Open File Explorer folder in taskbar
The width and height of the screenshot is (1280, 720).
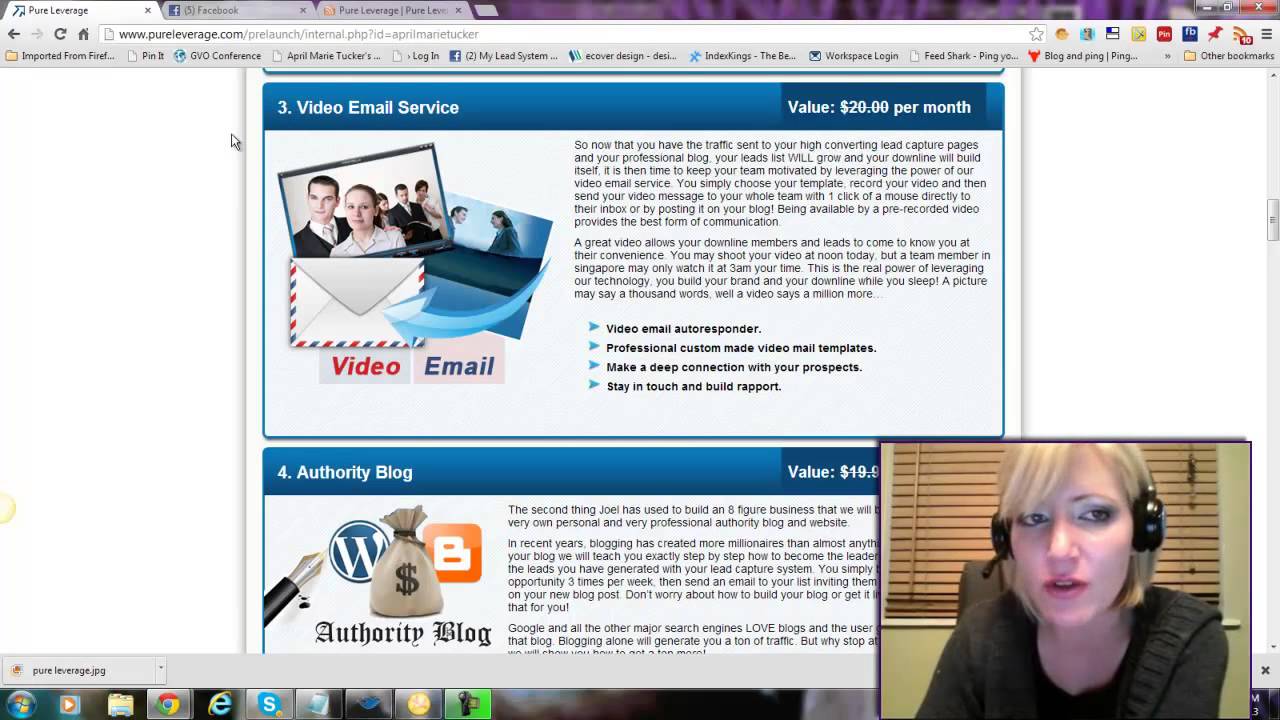point(120,705)
